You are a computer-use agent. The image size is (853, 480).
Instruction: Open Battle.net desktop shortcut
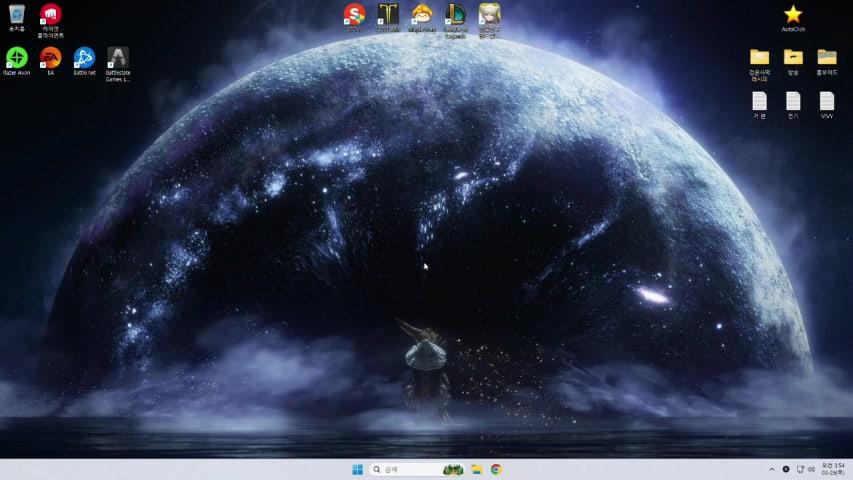[84, 58]
